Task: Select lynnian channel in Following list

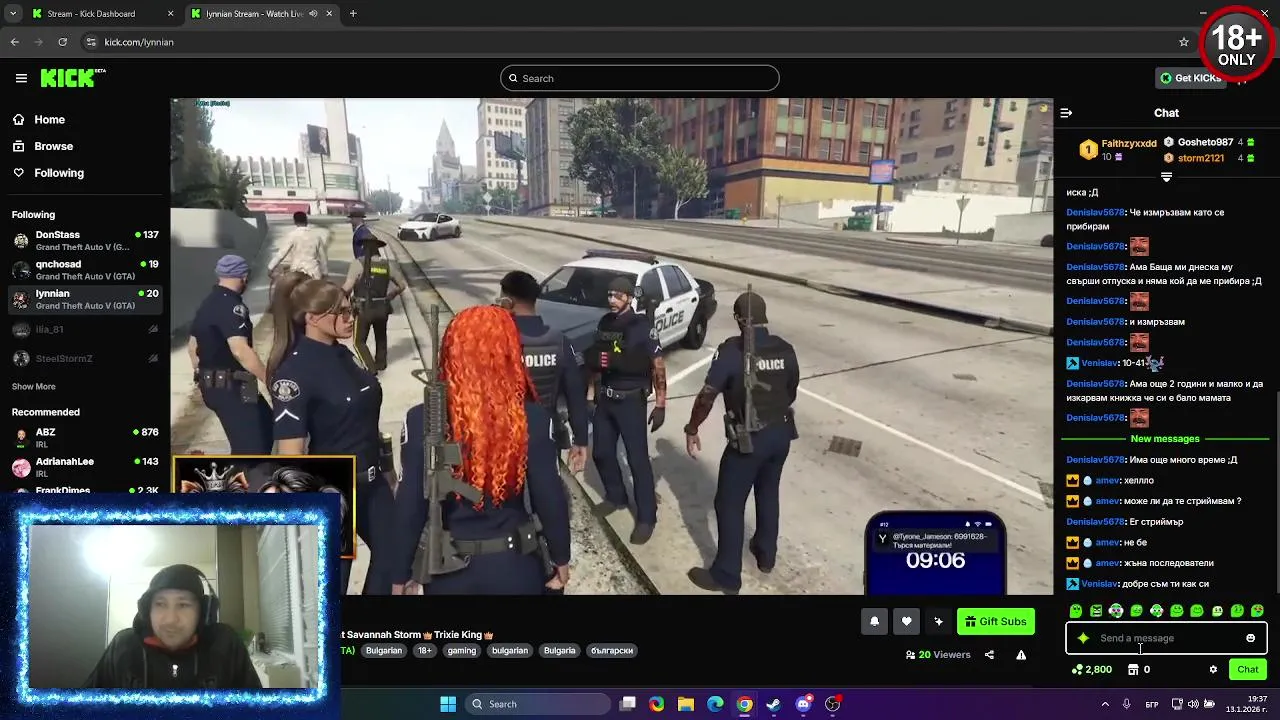Action: pyautogui.click(x=85, y=299)
